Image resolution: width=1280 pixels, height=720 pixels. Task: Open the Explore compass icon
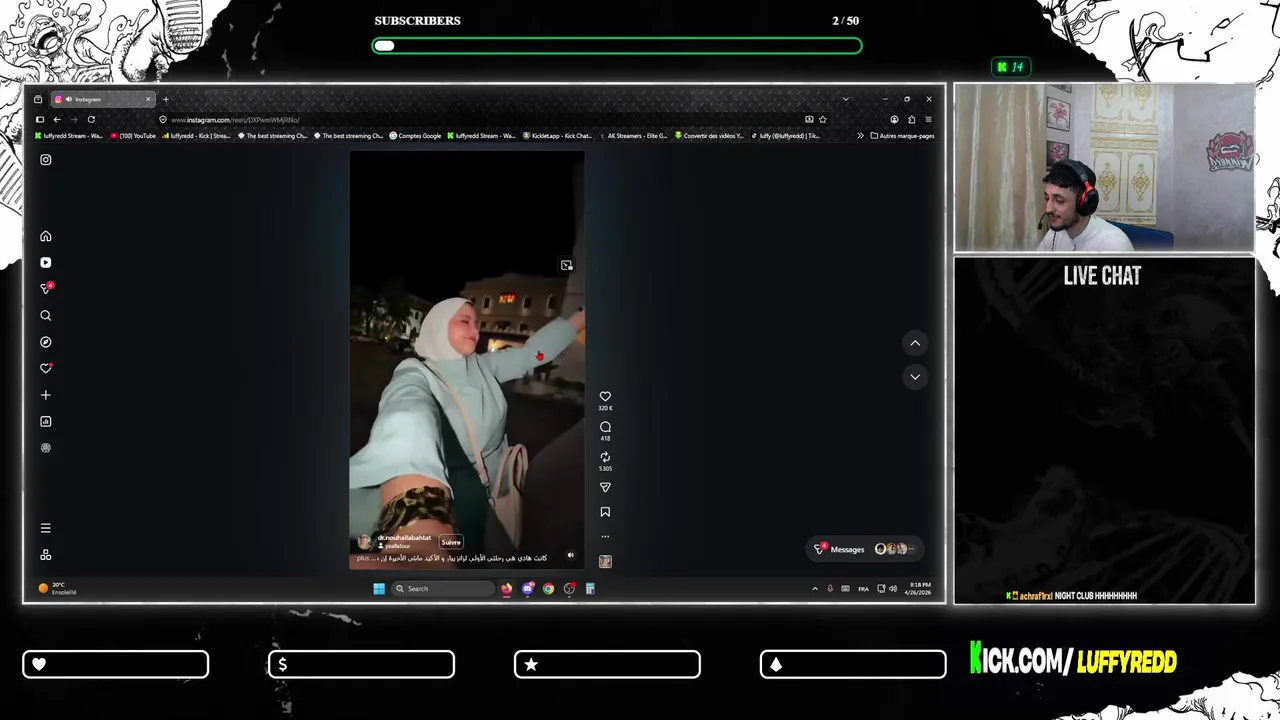coord(45,342)
